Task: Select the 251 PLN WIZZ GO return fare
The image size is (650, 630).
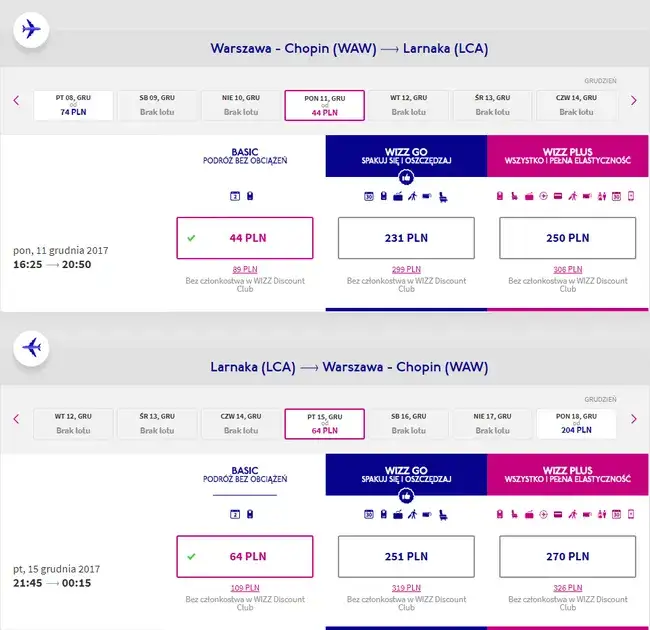Action: [x=406, y=556]
